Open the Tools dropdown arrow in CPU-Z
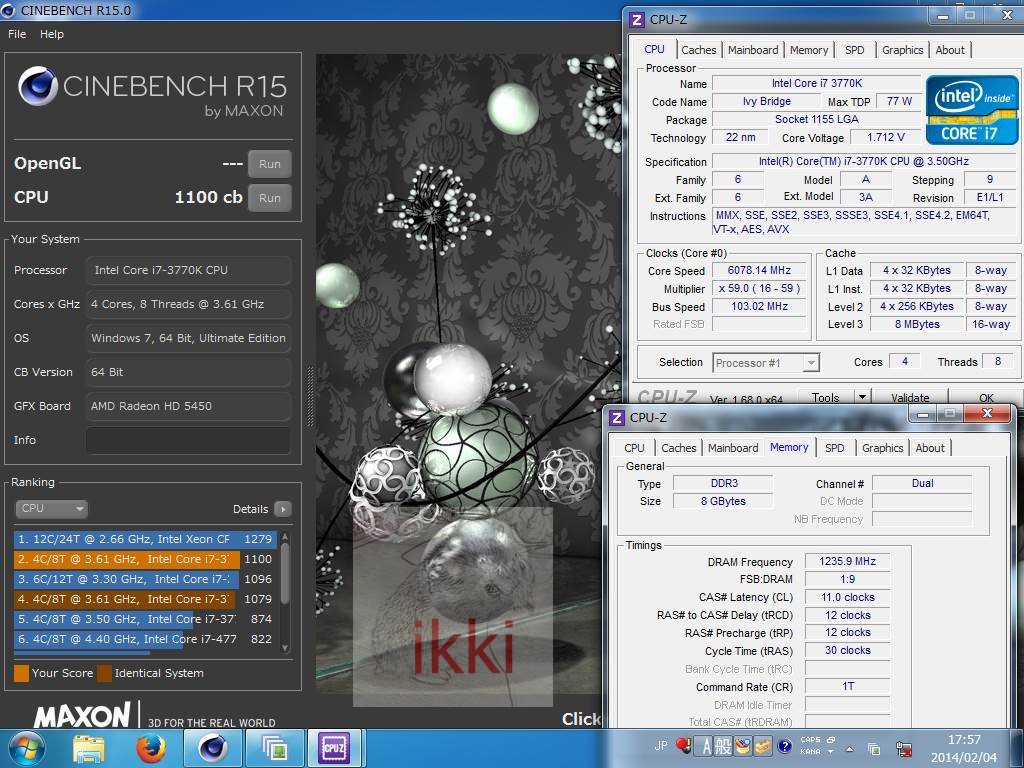The image size is (1024, 768). [862, 397]
